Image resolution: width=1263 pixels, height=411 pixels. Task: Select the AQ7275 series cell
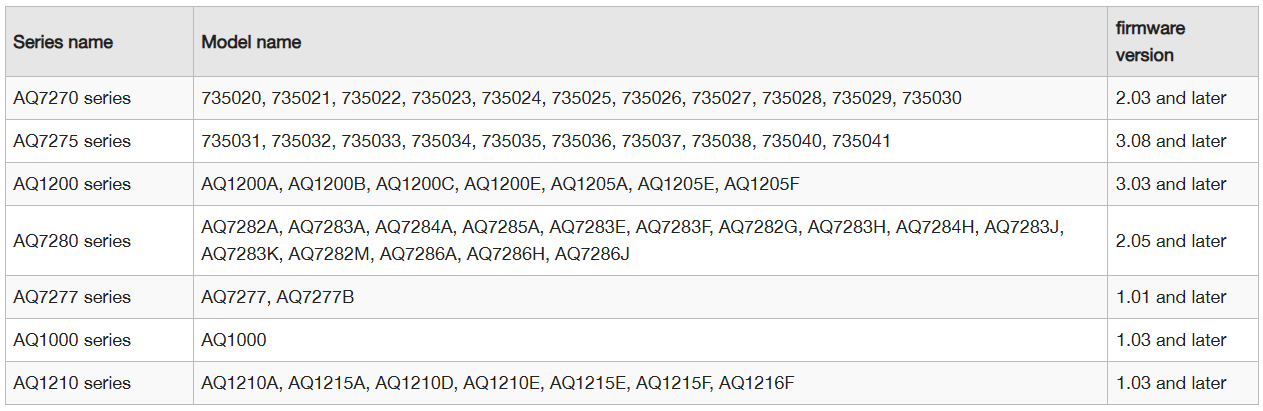tap(72, 141)
